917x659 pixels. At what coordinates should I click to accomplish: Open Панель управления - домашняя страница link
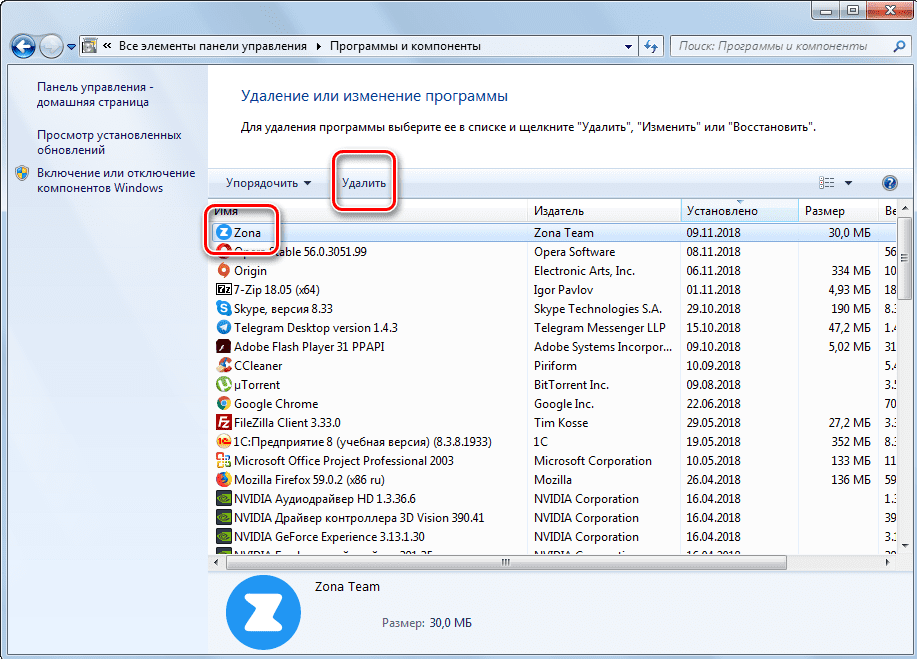click(x=95, y=94)
